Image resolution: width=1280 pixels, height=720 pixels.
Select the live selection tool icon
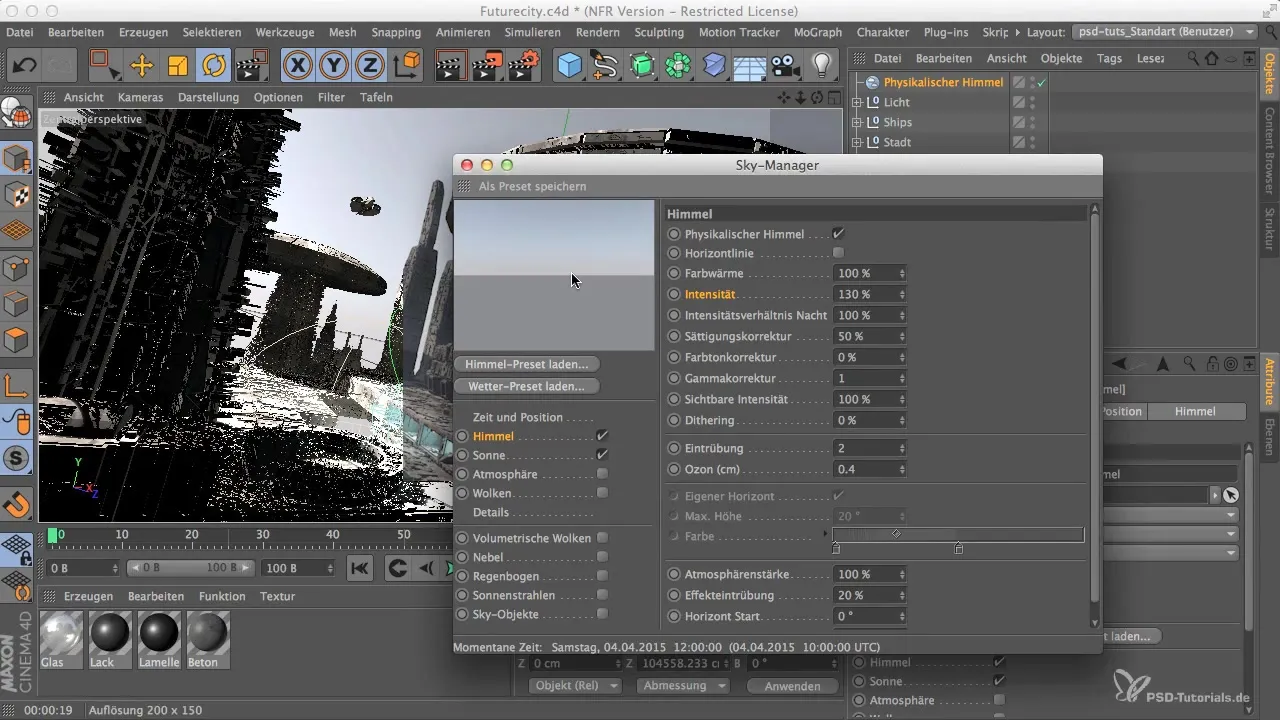click(105, 66)
